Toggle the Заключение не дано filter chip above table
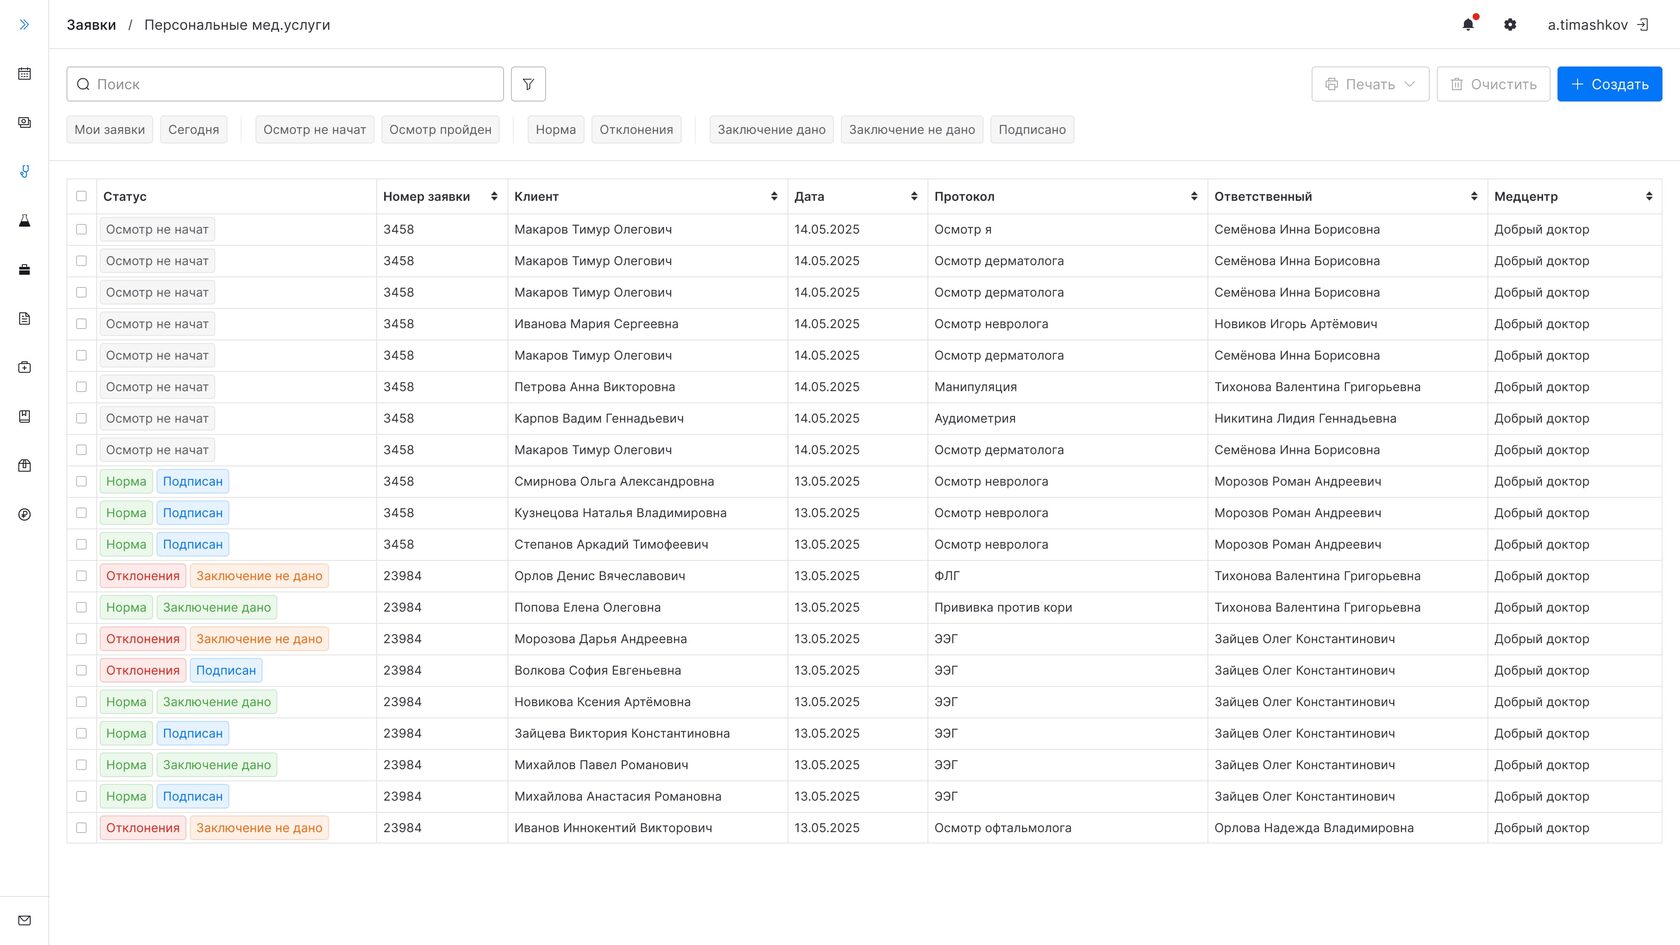The height and width of the screenshot is (945, 1680). pyautogui.click(x=912, y=130)
